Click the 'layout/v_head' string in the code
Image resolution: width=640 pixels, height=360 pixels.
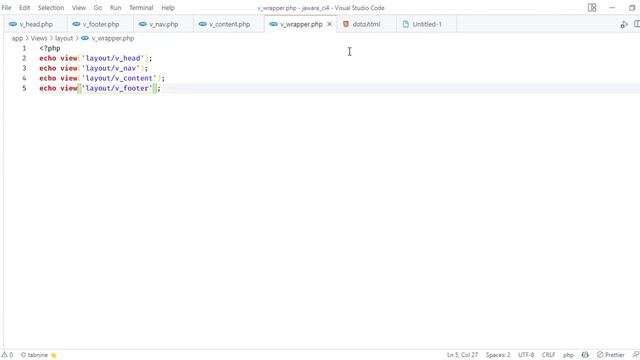(113, 58)
